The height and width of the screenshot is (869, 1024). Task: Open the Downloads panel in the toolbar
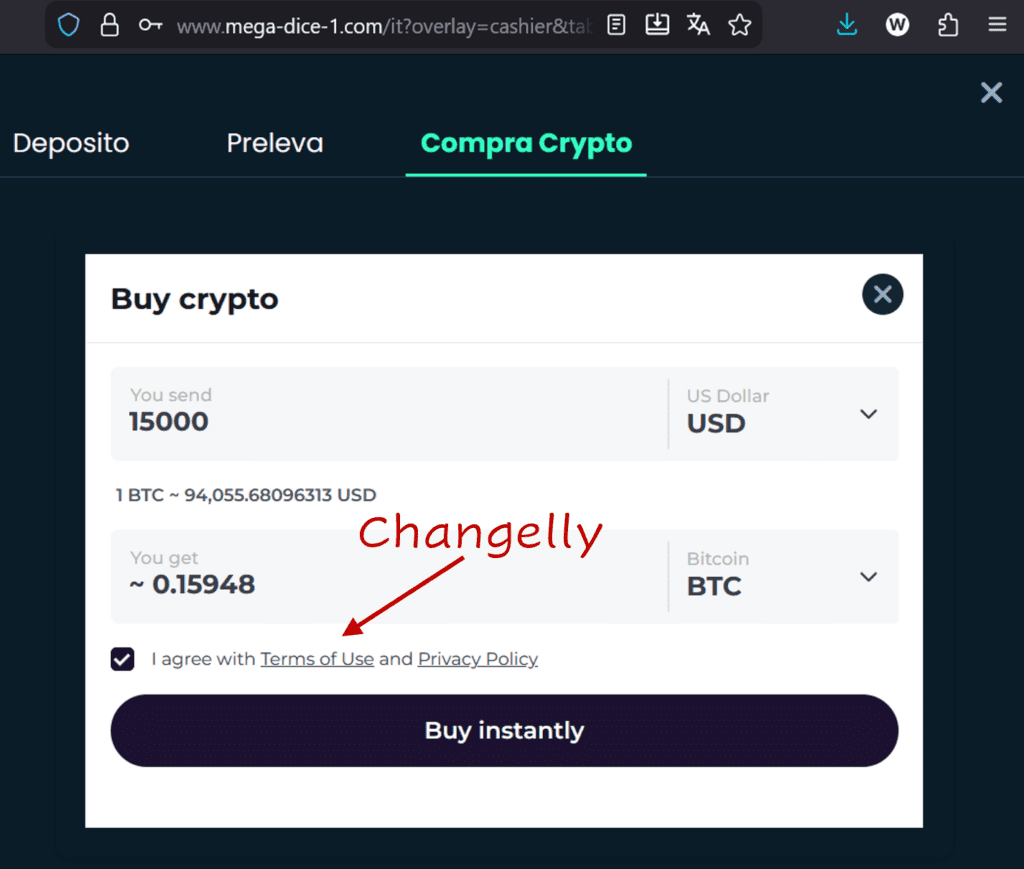point(846,25)
